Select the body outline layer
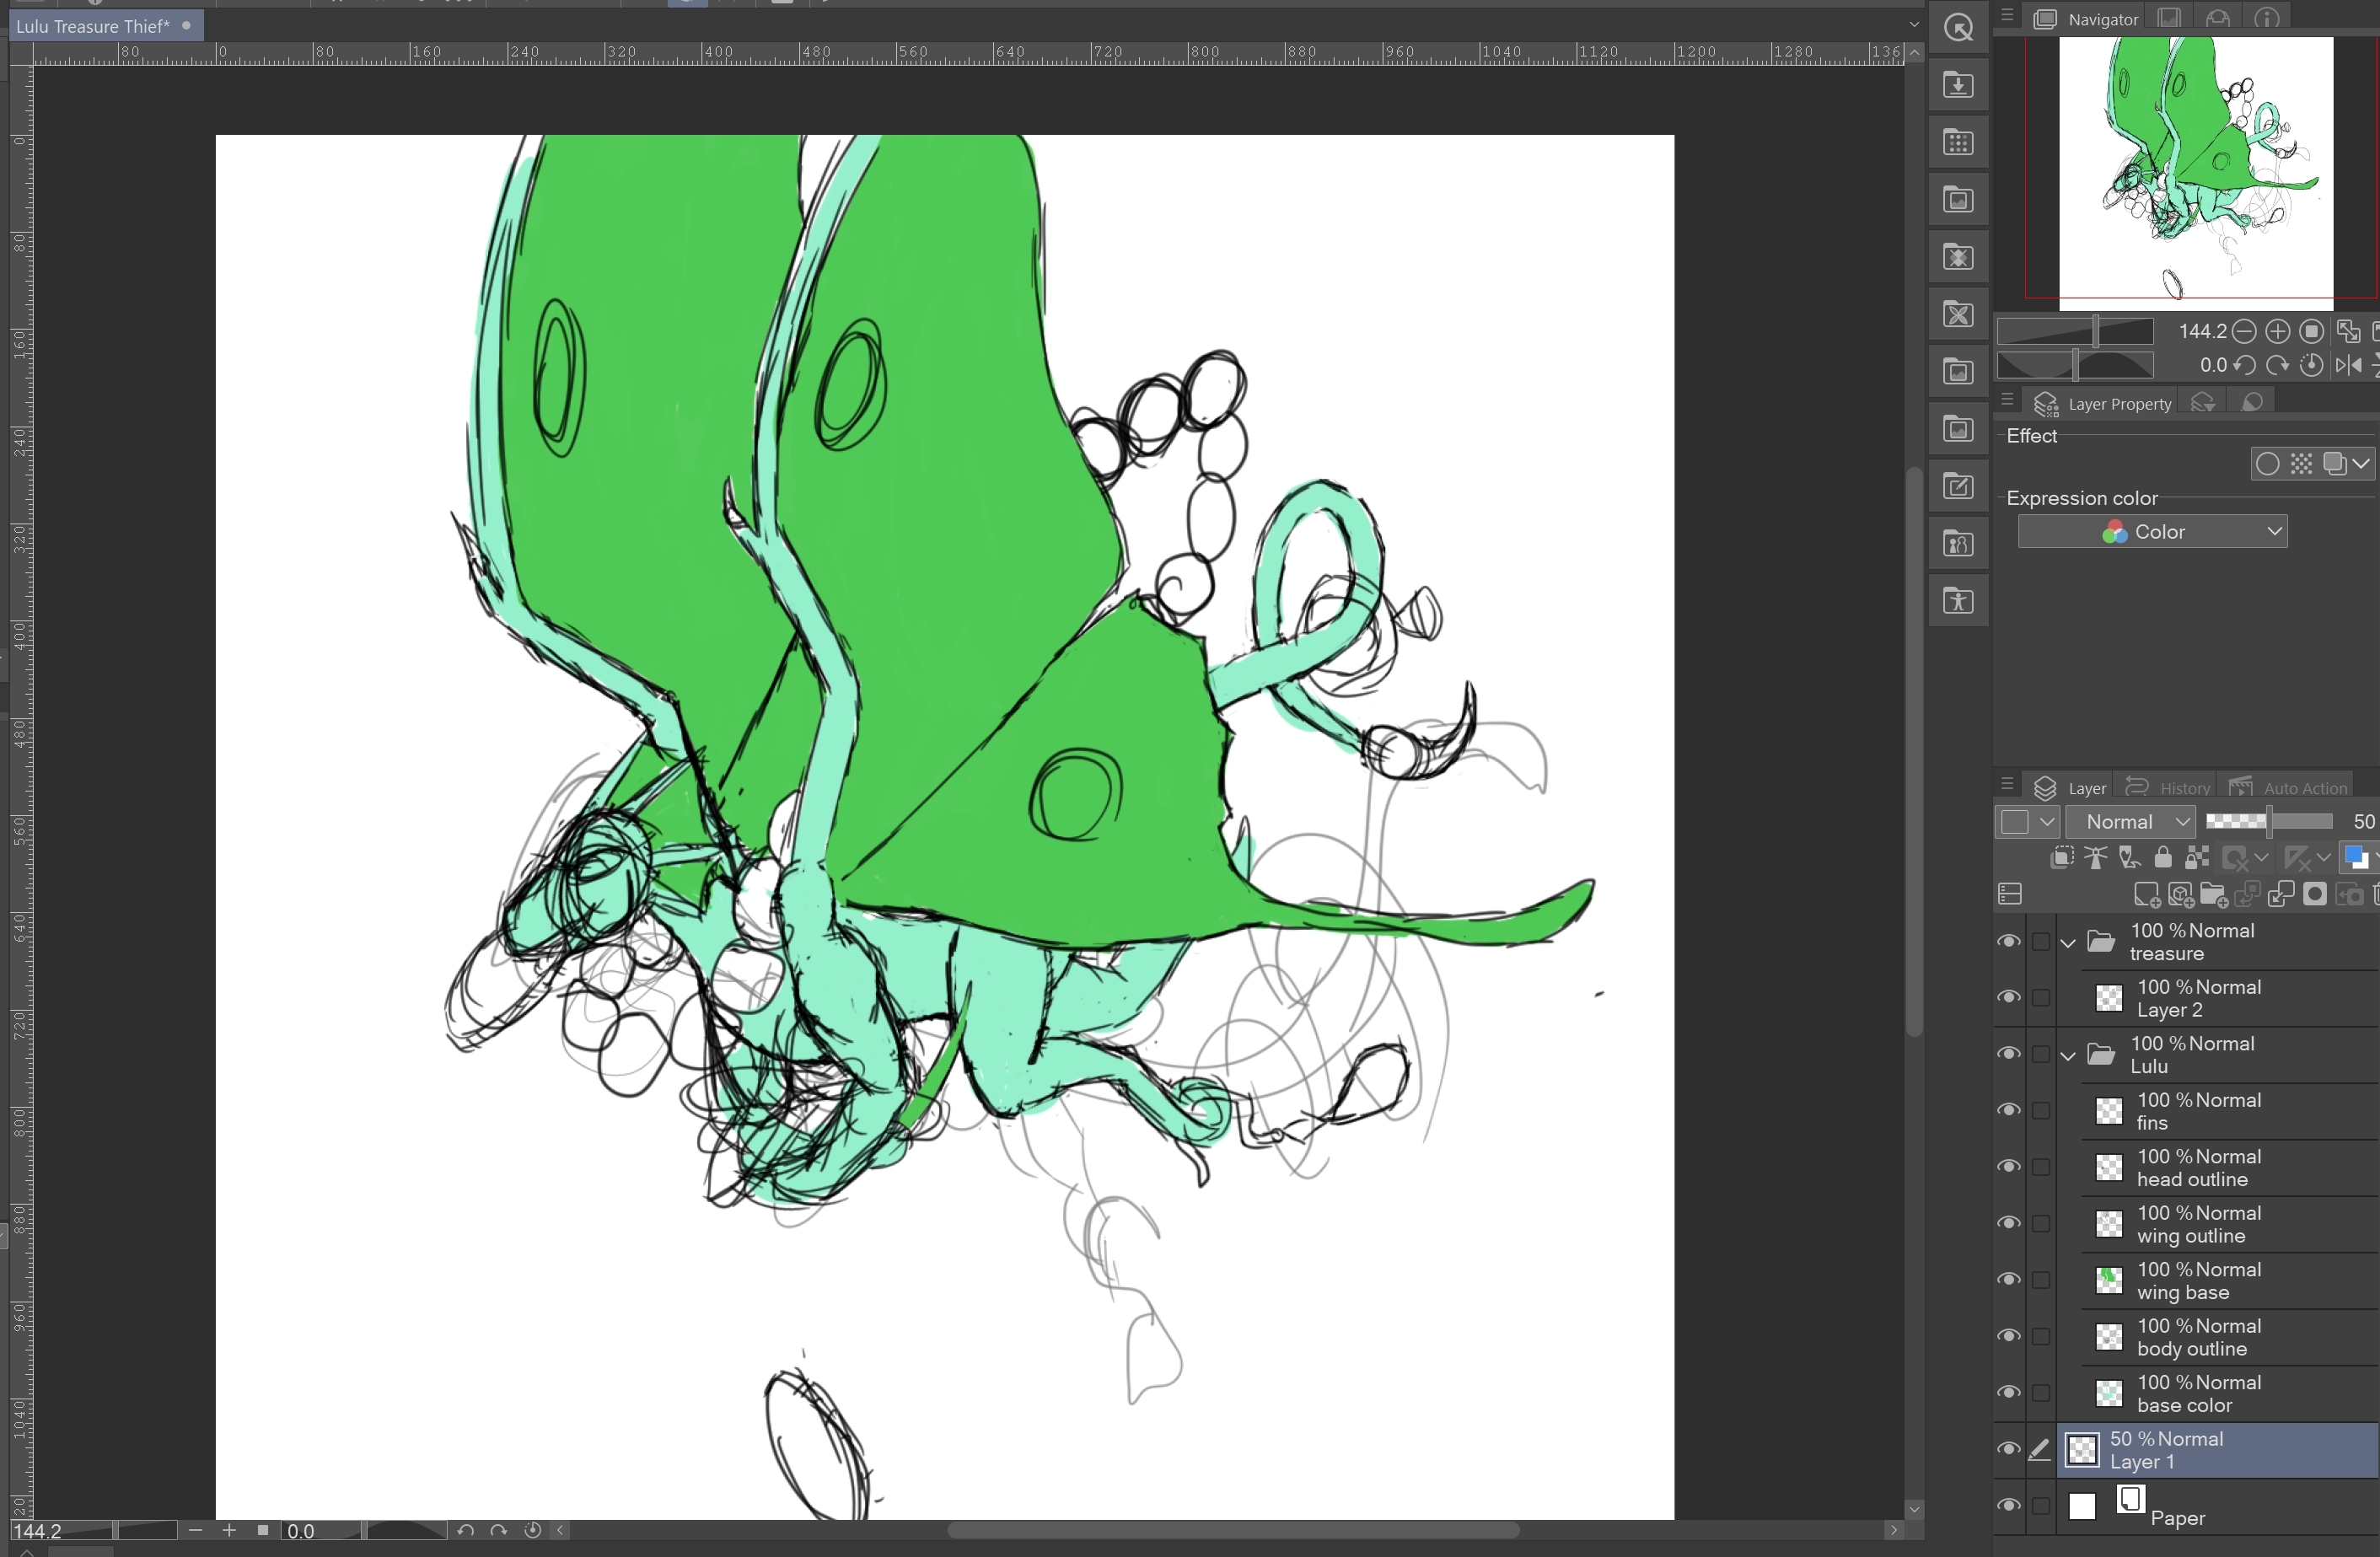The image size is (2380, 1557). click(x=2230, y=1338)
